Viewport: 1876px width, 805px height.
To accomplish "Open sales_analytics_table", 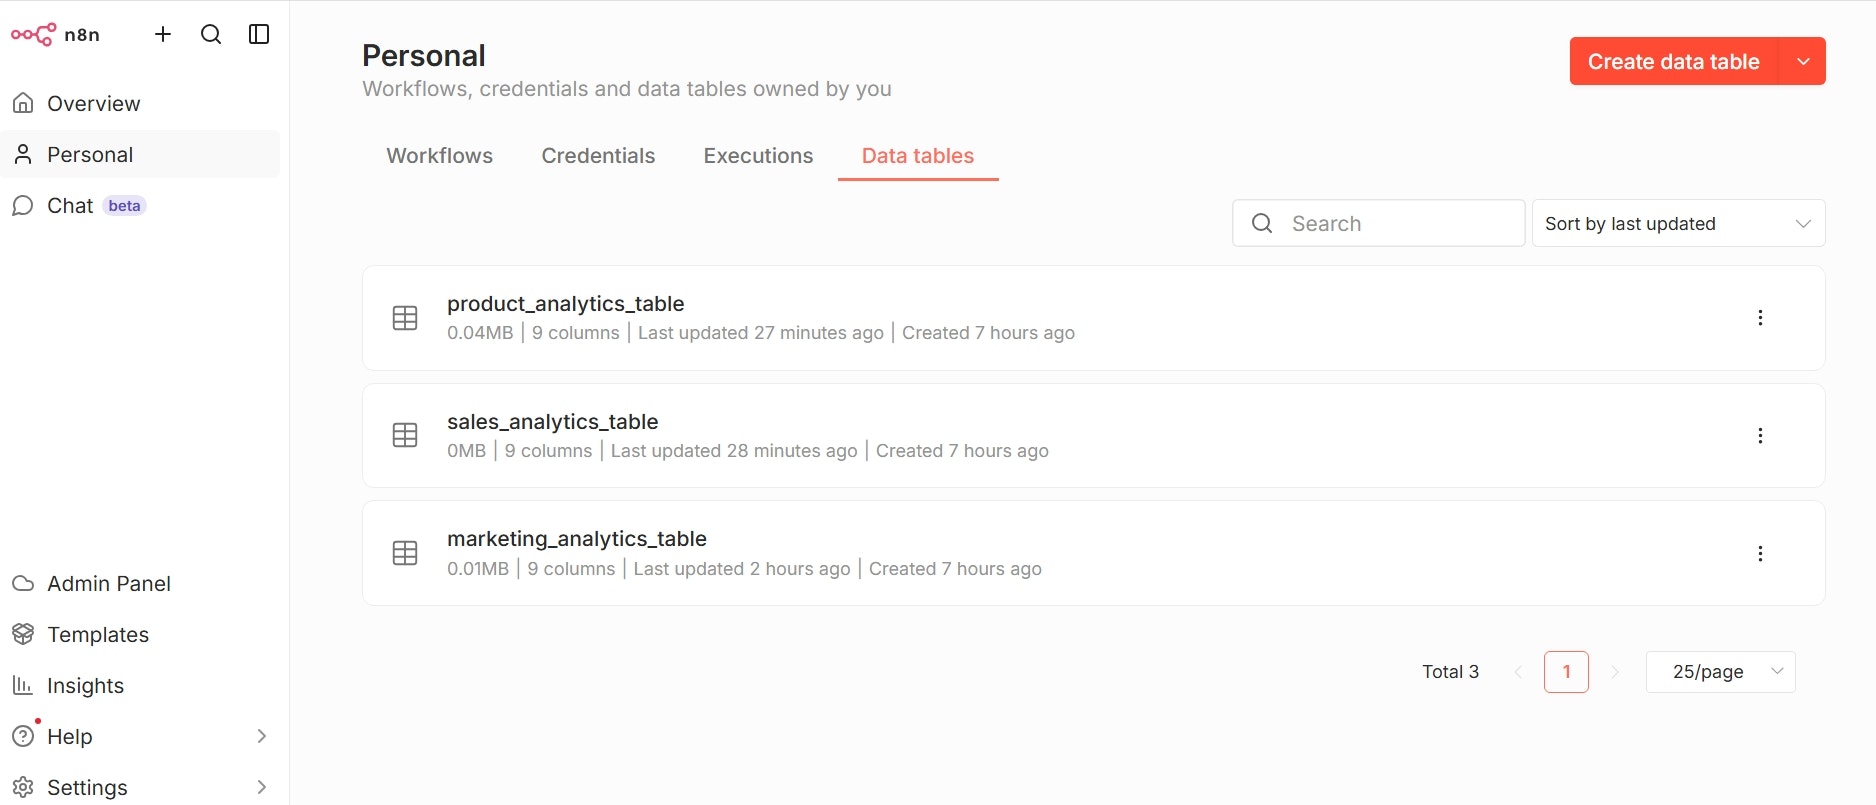I will tap(1093, 436).
